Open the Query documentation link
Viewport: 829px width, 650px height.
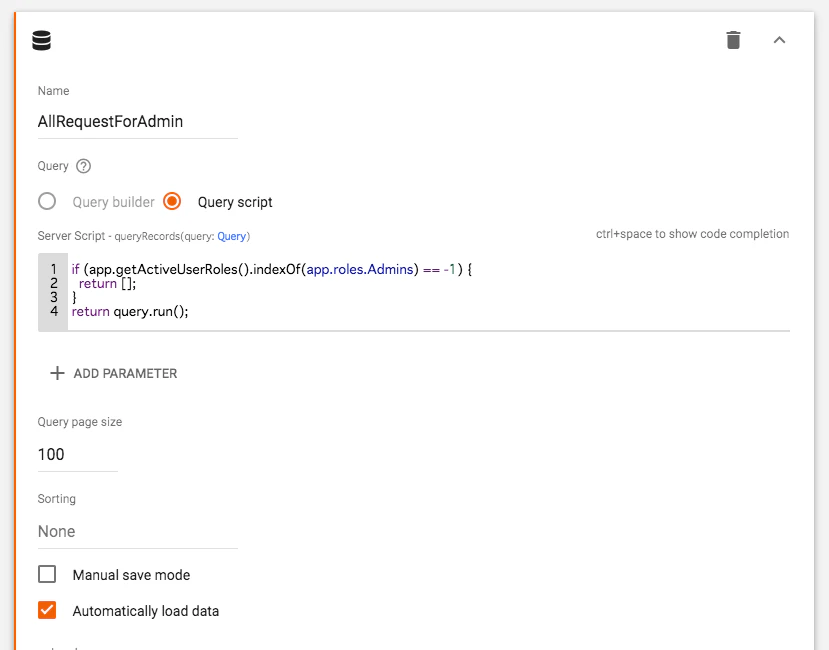click(232, 236)
